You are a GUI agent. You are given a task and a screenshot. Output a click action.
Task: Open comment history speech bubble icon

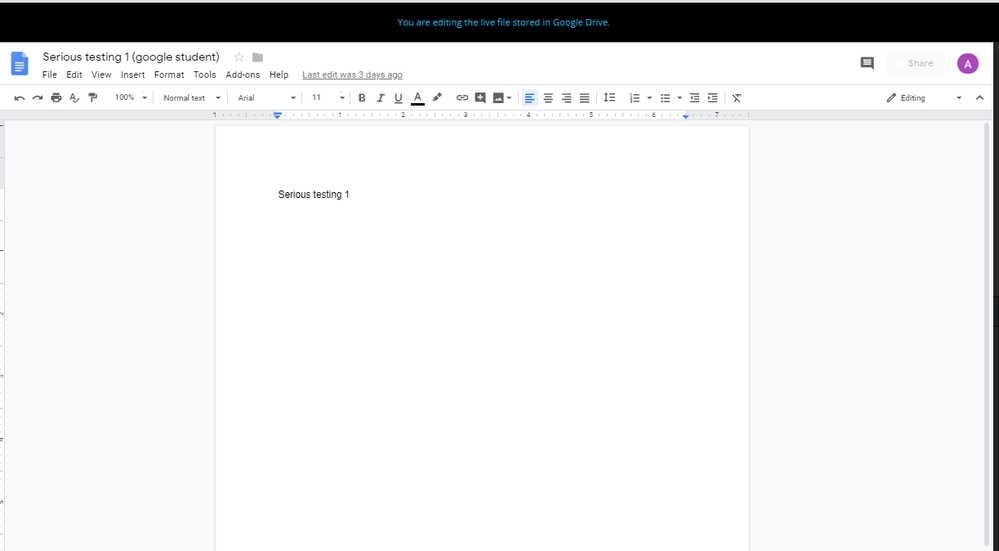(867, 63)
